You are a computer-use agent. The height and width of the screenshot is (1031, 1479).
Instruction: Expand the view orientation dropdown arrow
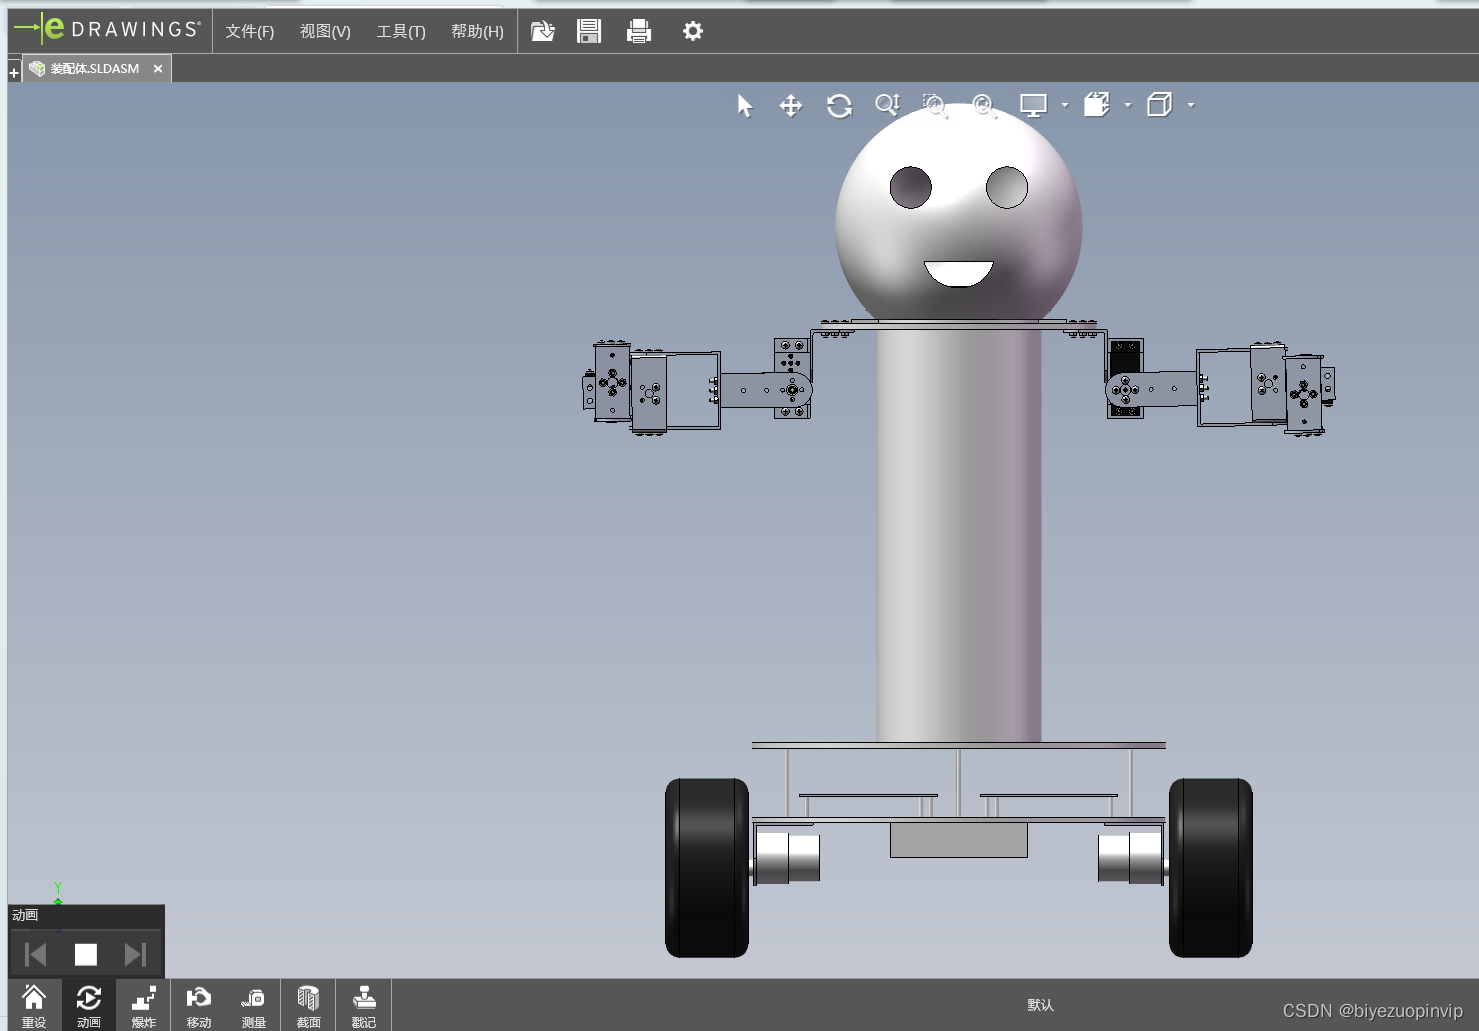click(x=1128, y=105)
